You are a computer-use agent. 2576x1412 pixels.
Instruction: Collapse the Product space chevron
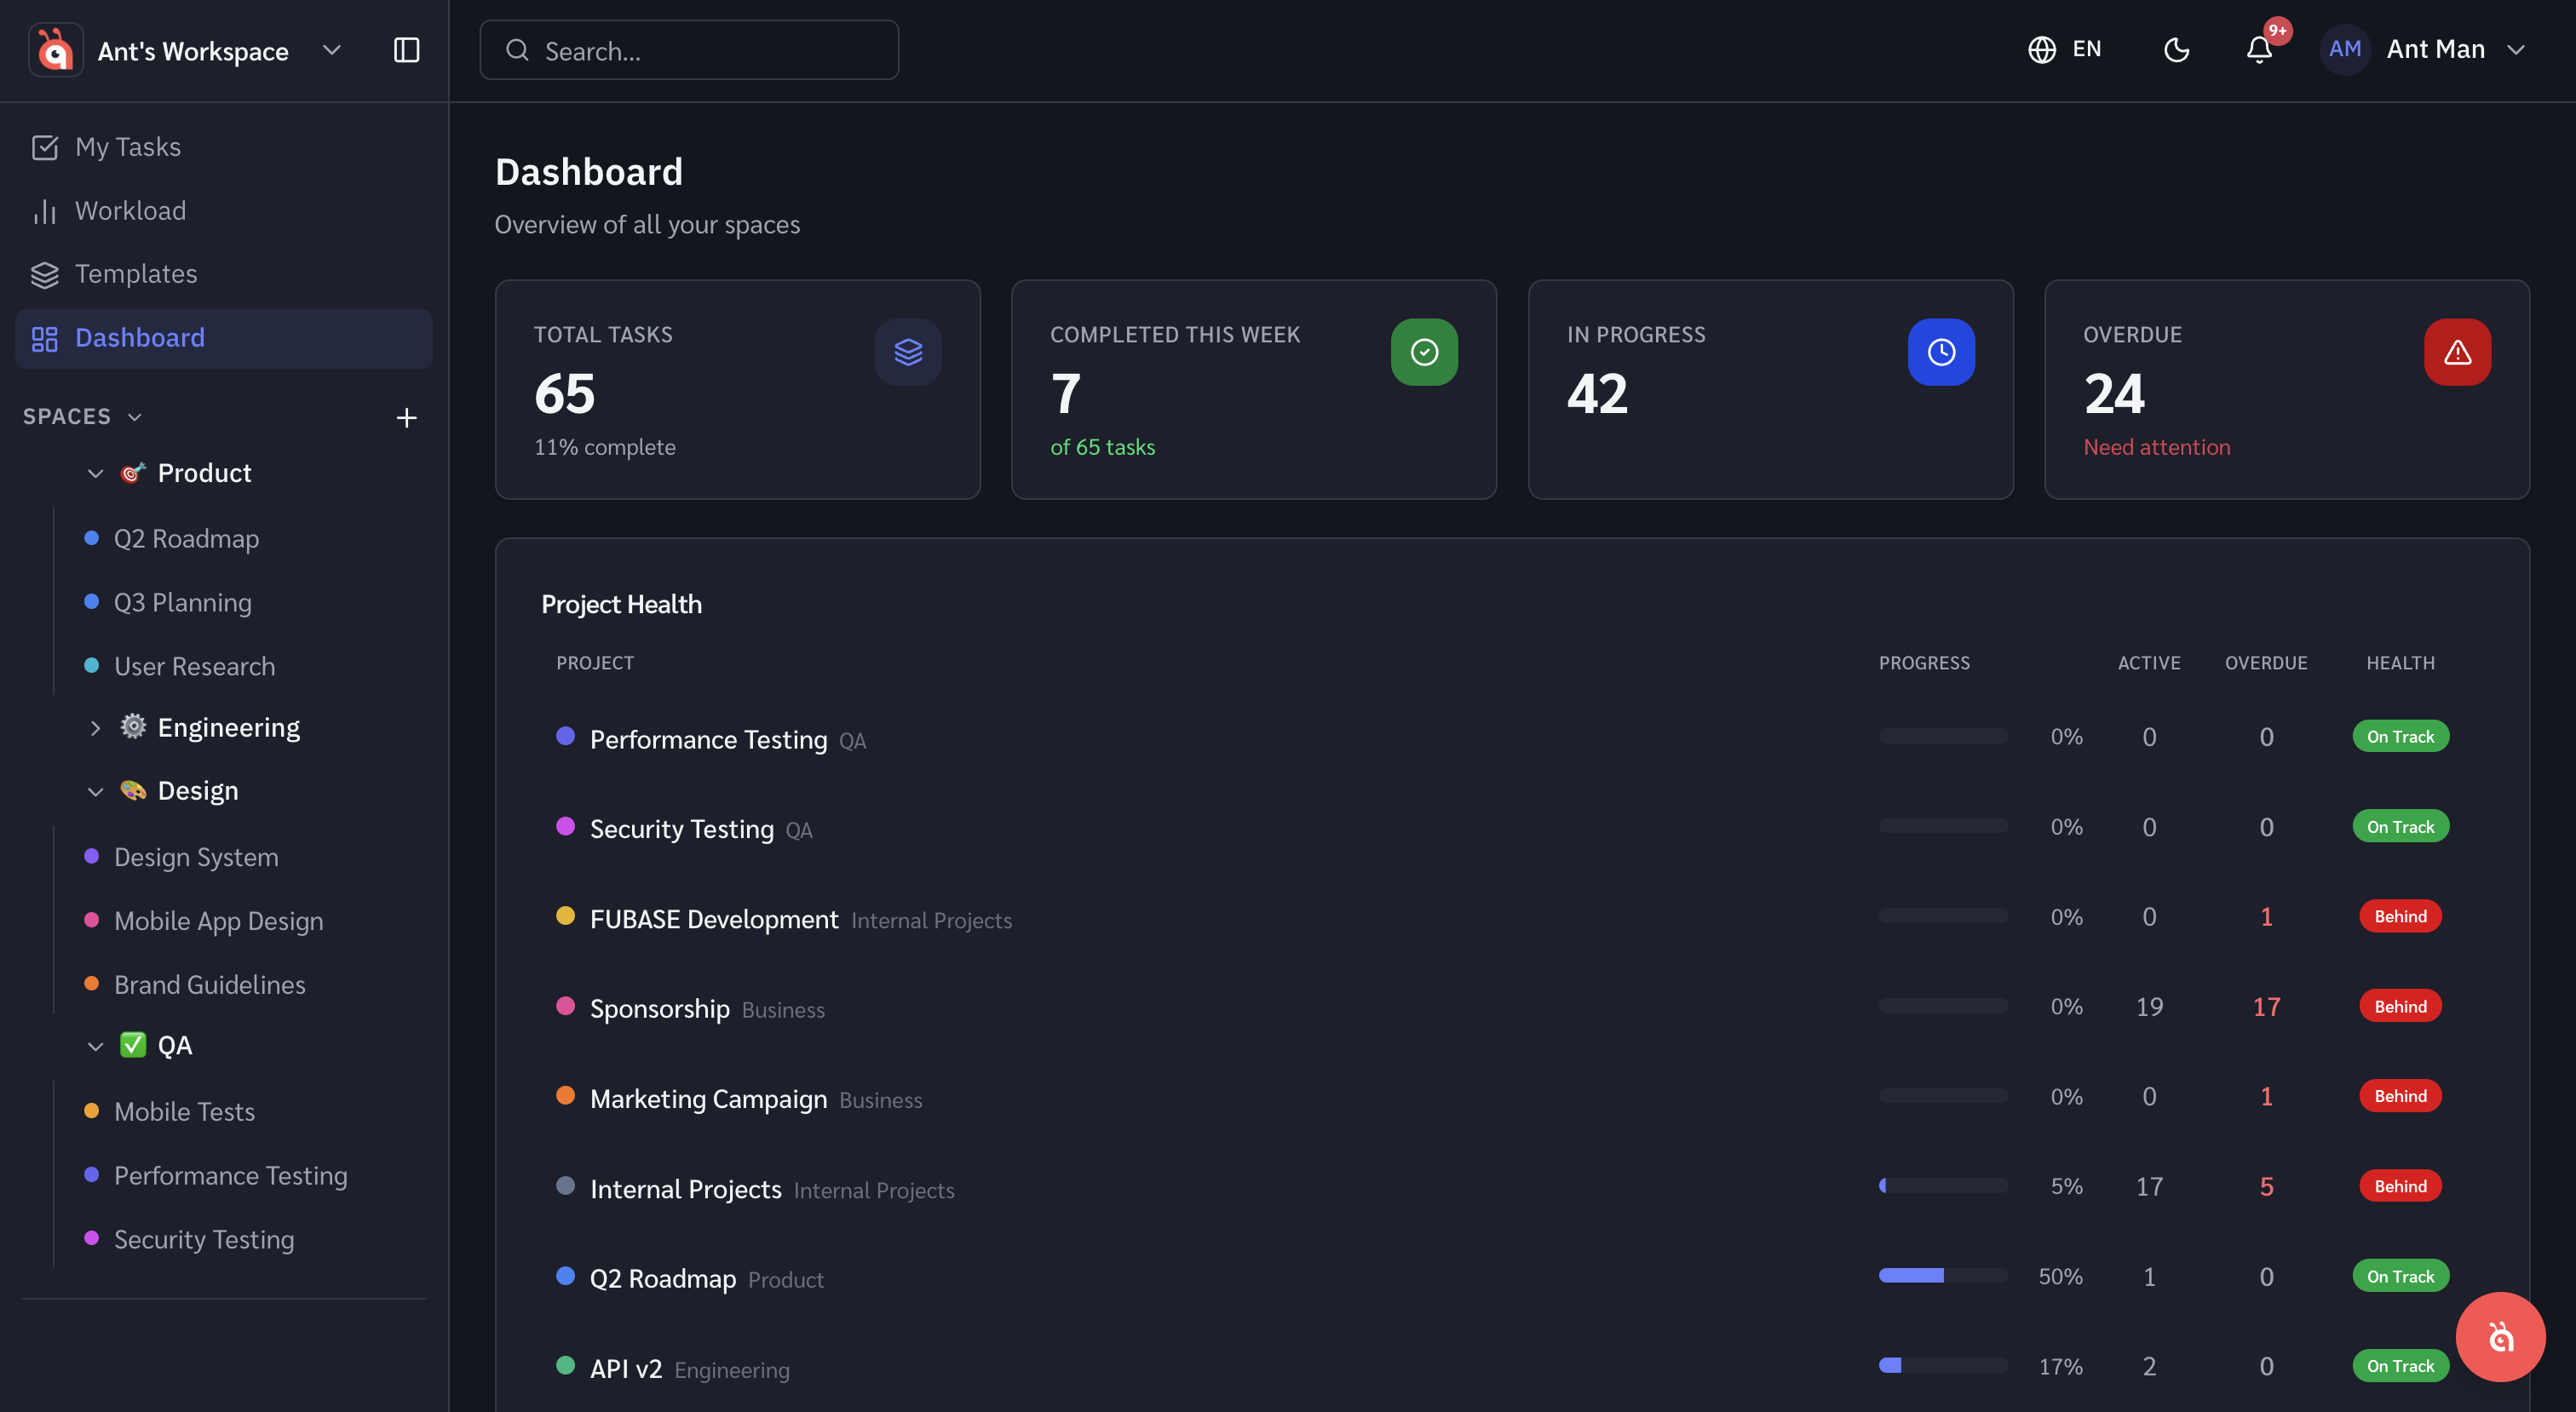(96, 473)
